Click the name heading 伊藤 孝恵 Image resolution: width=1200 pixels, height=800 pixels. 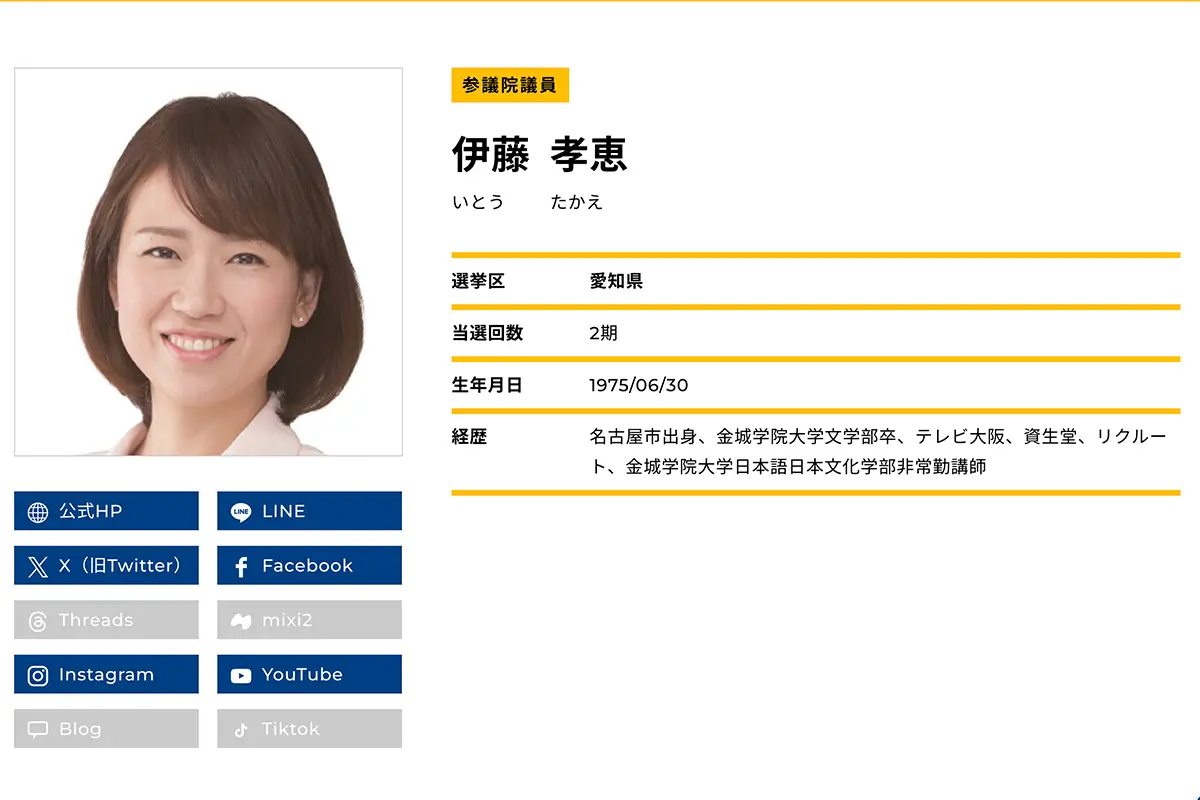(539, 154)
